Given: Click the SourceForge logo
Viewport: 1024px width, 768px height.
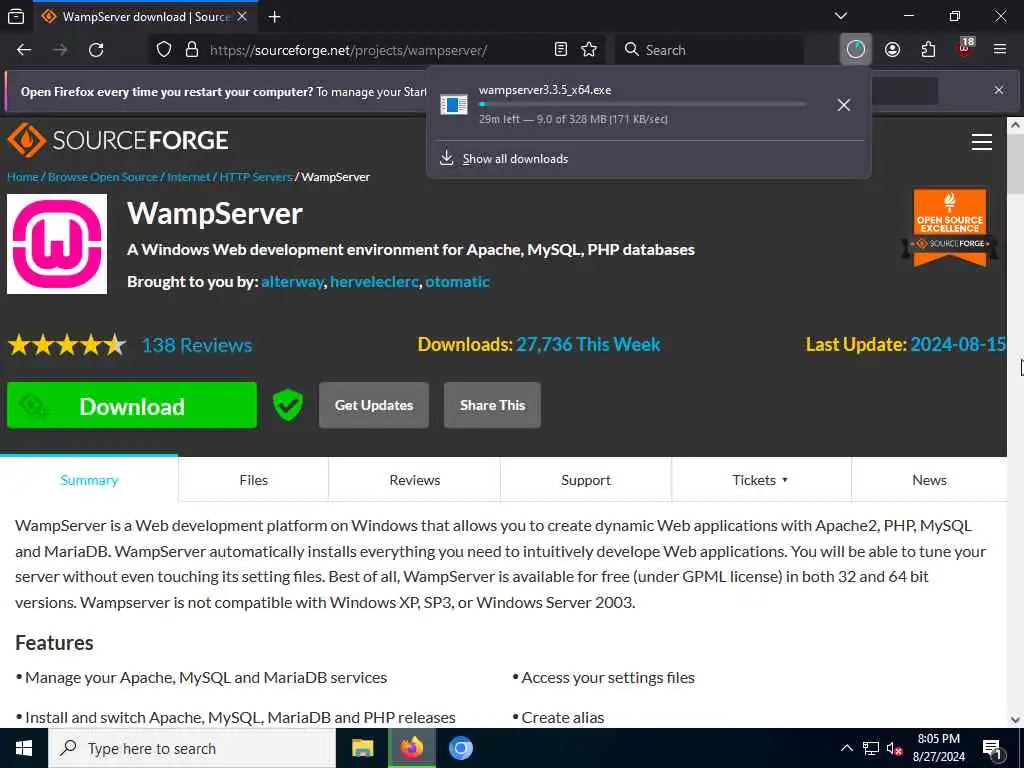Looking at the screenshot, I should tap(118, 140).
